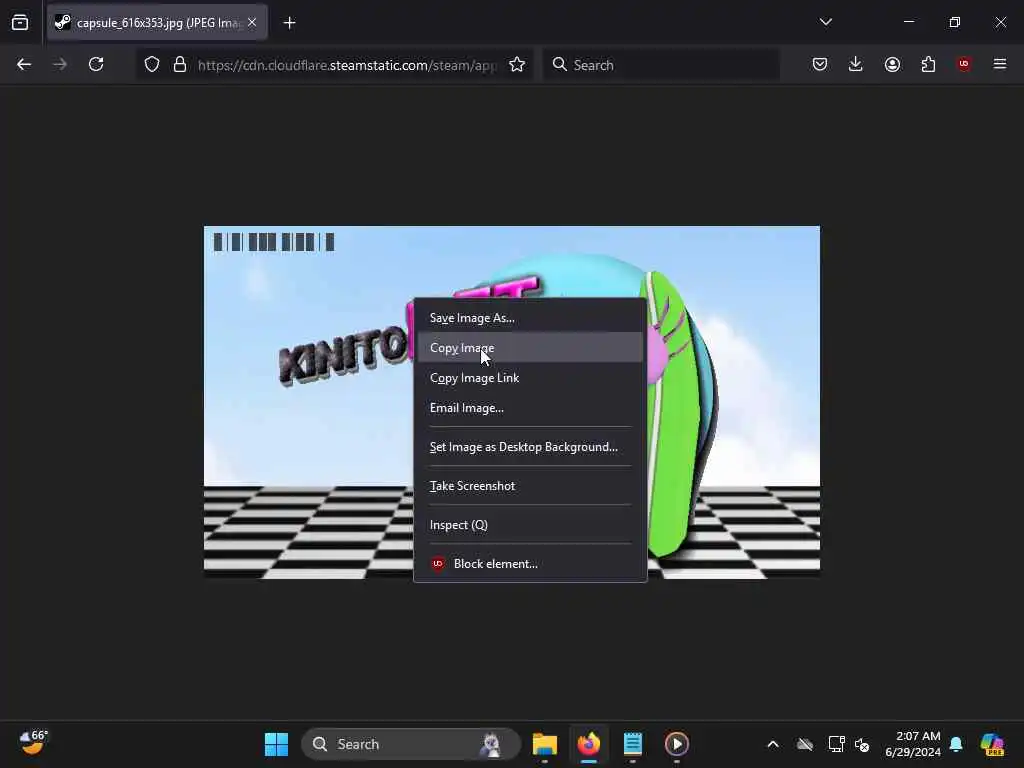Screen dimensions: 1024x768
Task: Choose Copy Image Link entry
Action: click(530, 377)
